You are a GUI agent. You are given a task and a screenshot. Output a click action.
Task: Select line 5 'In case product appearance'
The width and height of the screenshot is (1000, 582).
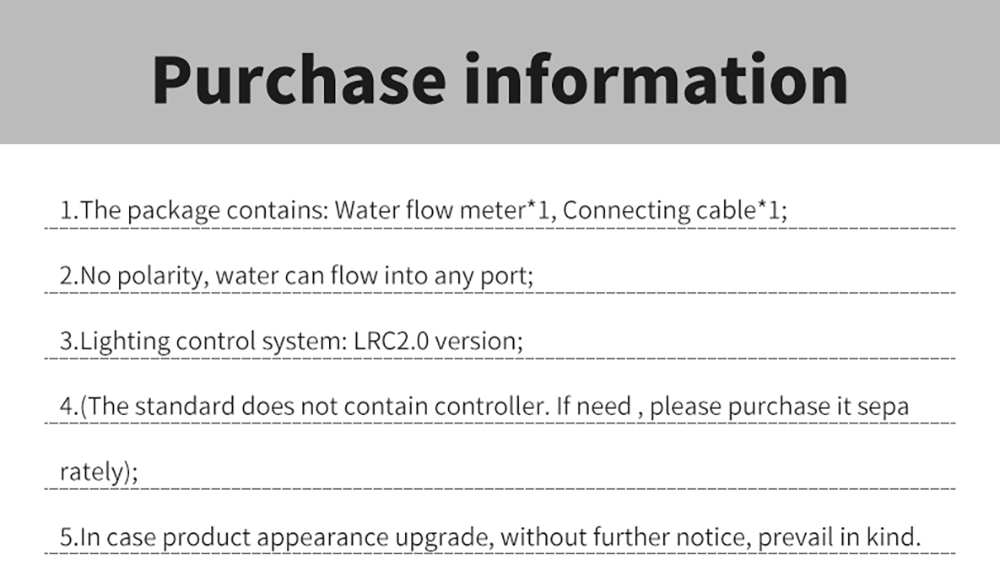coord(490,537)
